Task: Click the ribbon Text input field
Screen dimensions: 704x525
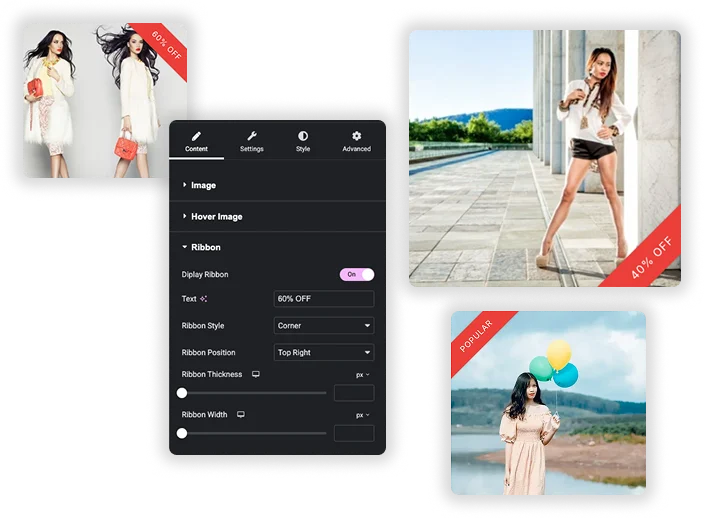Action: coord(324,299)
